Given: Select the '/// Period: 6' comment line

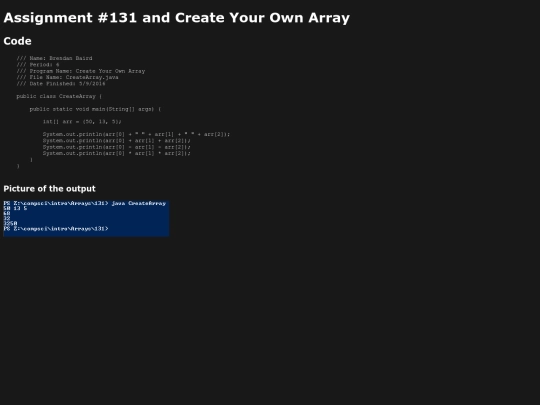Looking at the screenshot, I should pos(38,64).
